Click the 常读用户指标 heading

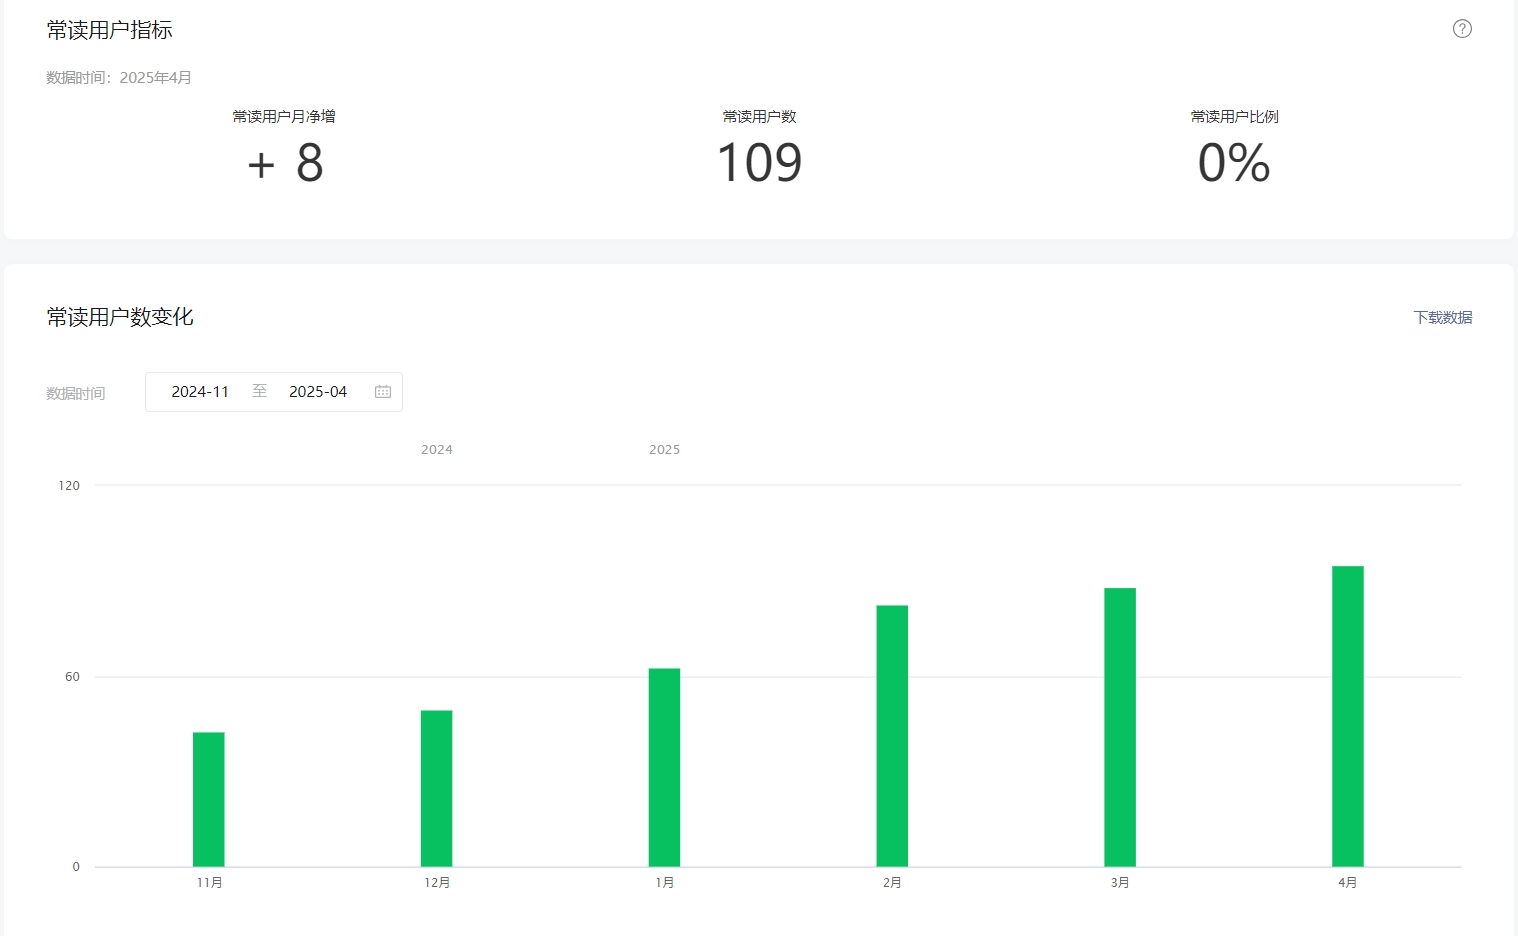tap(109, 30)
